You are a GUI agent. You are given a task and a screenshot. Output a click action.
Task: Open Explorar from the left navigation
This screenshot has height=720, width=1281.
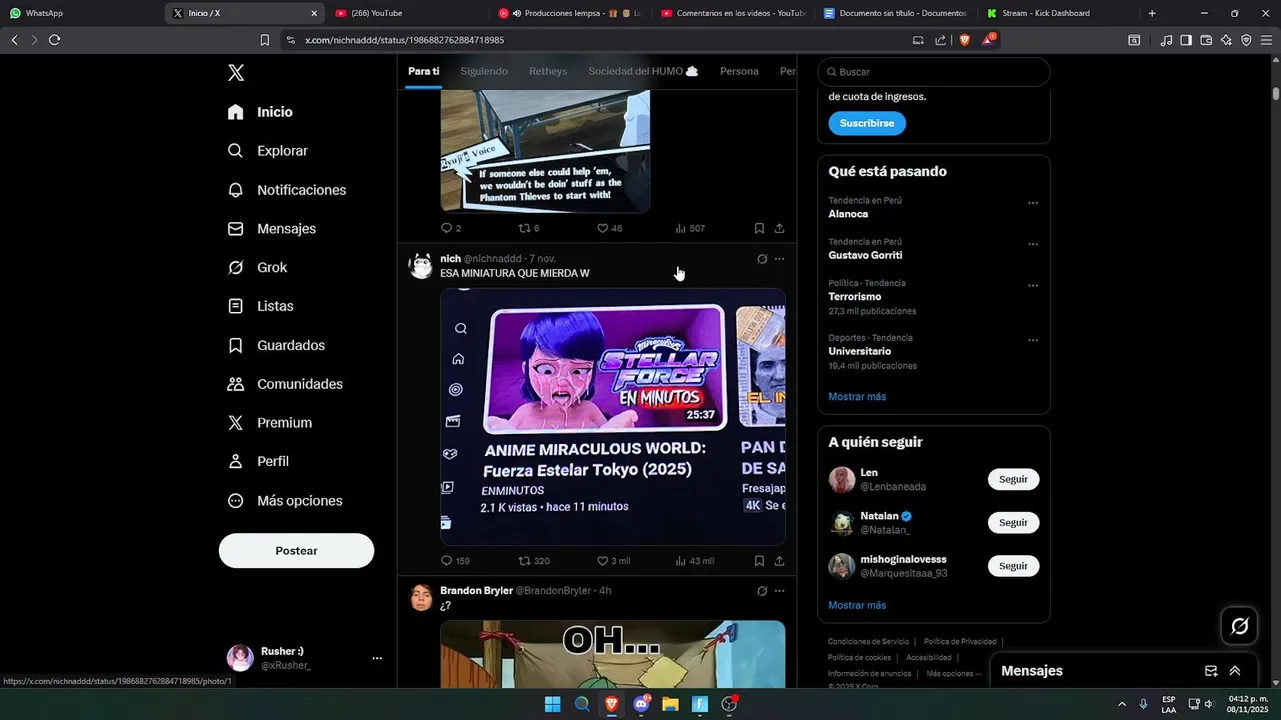[x=268, y=151]
